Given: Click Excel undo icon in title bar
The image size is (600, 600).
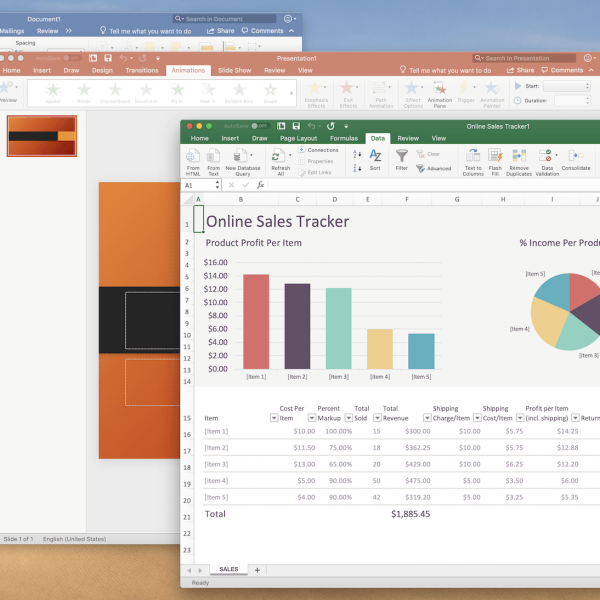Looking at the screenshot, I should pos(311,126).
